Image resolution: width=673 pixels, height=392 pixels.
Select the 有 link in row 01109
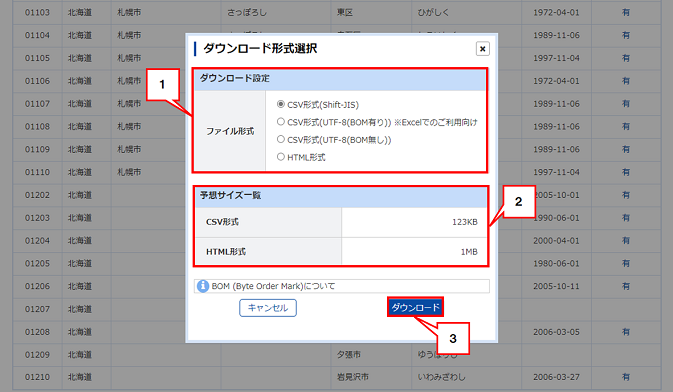[x=626, y=149]
